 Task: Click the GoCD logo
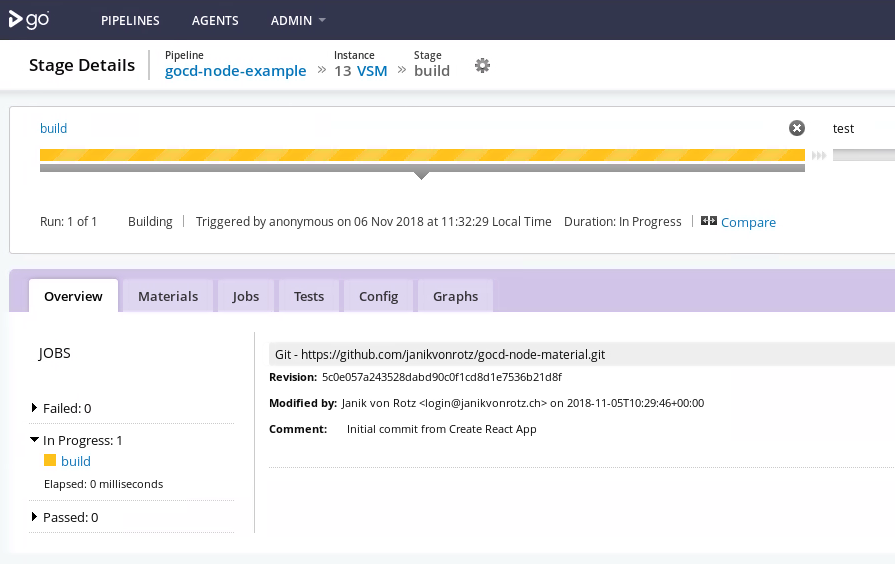[x=29, y=20]
